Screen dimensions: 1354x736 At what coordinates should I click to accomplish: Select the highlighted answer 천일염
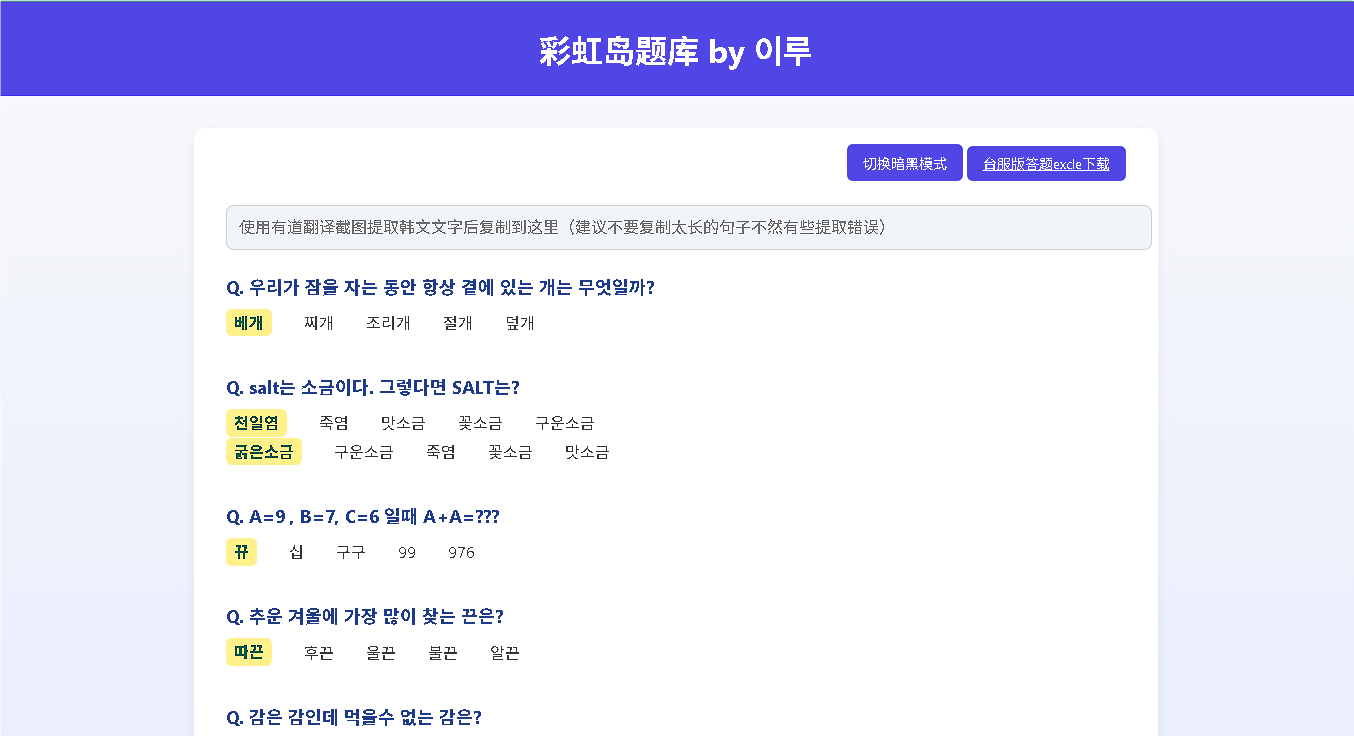(256, 423)
